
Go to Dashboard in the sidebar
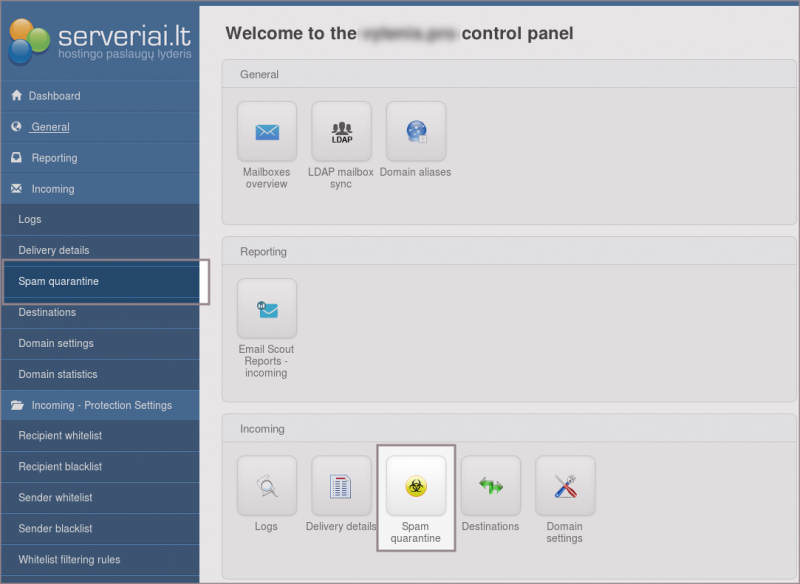(x=54, y=96)
